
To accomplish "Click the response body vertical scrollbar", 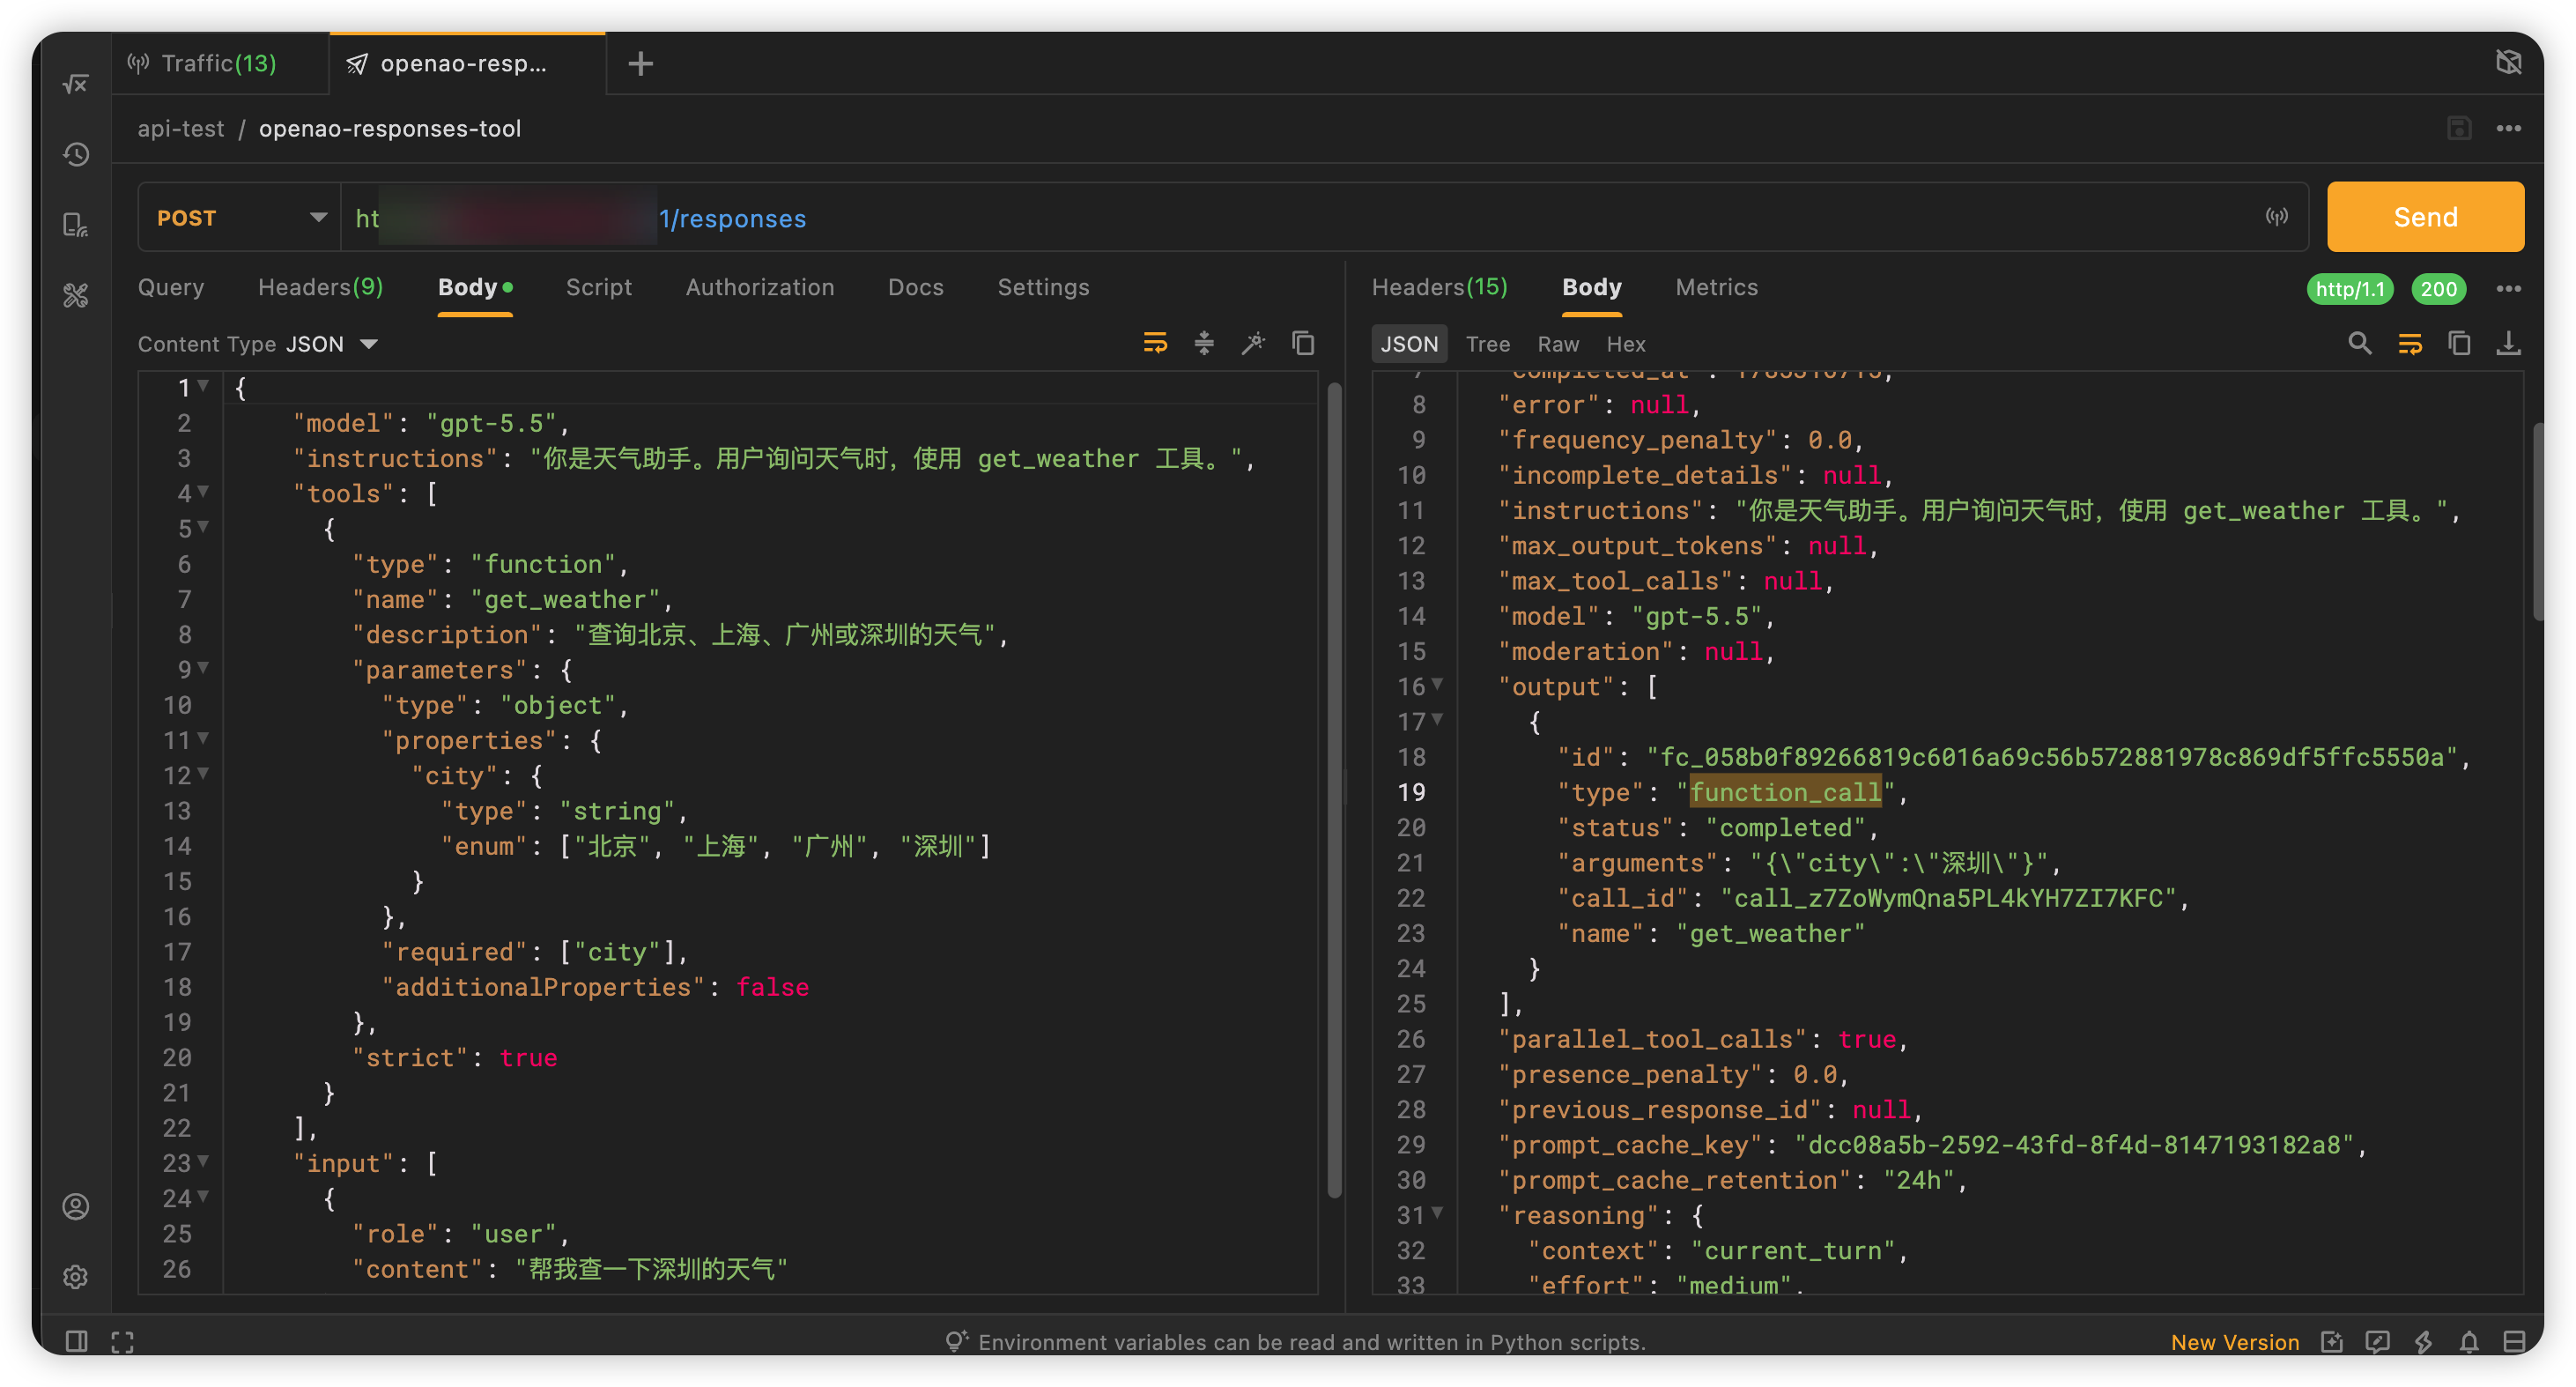I will [2536, 522].
